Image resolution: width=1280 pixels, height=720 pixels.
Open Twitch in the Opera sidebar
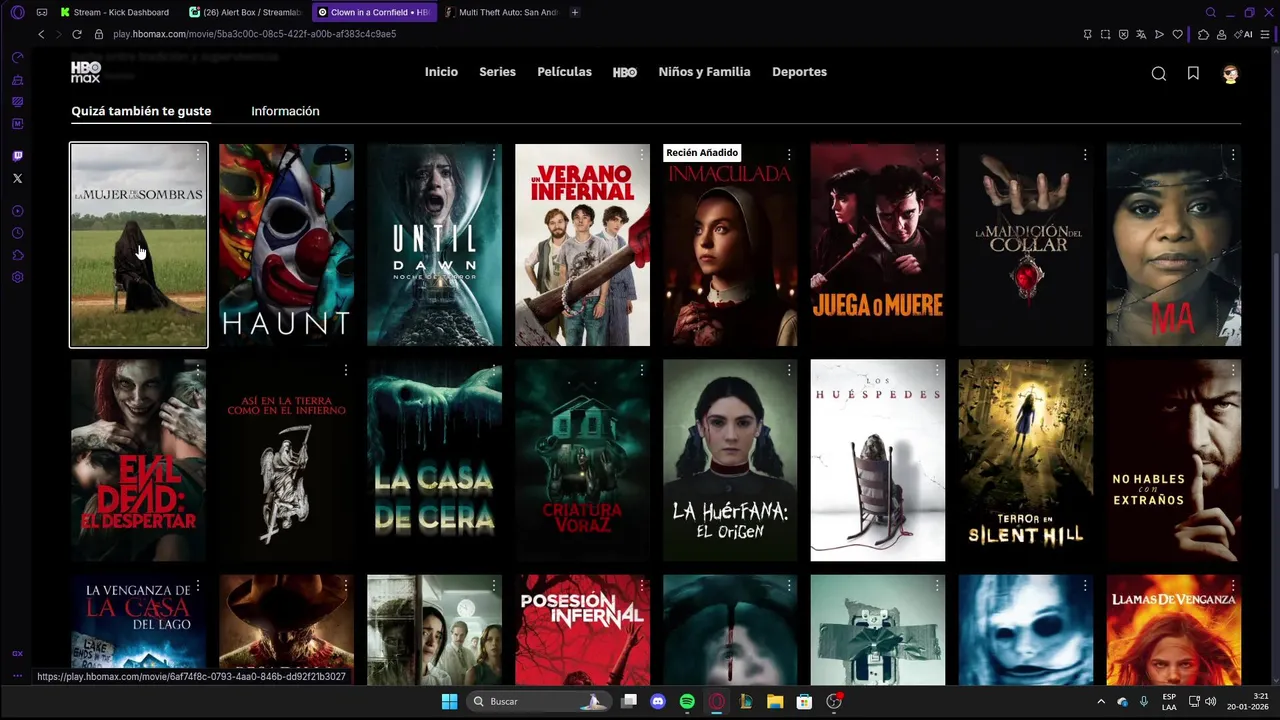point(17,156)
